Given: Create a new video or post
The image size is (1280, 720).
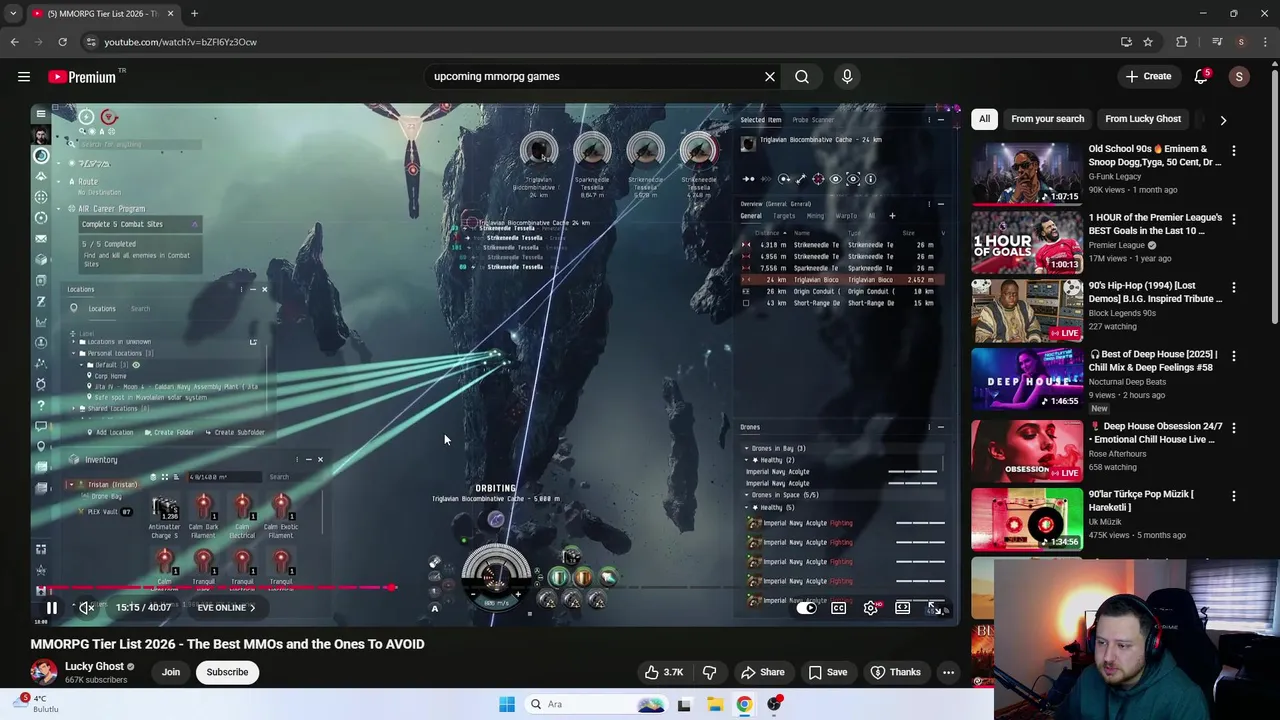Looking at the screenshot, I should pyautogui.click(x=1148, y=76).
